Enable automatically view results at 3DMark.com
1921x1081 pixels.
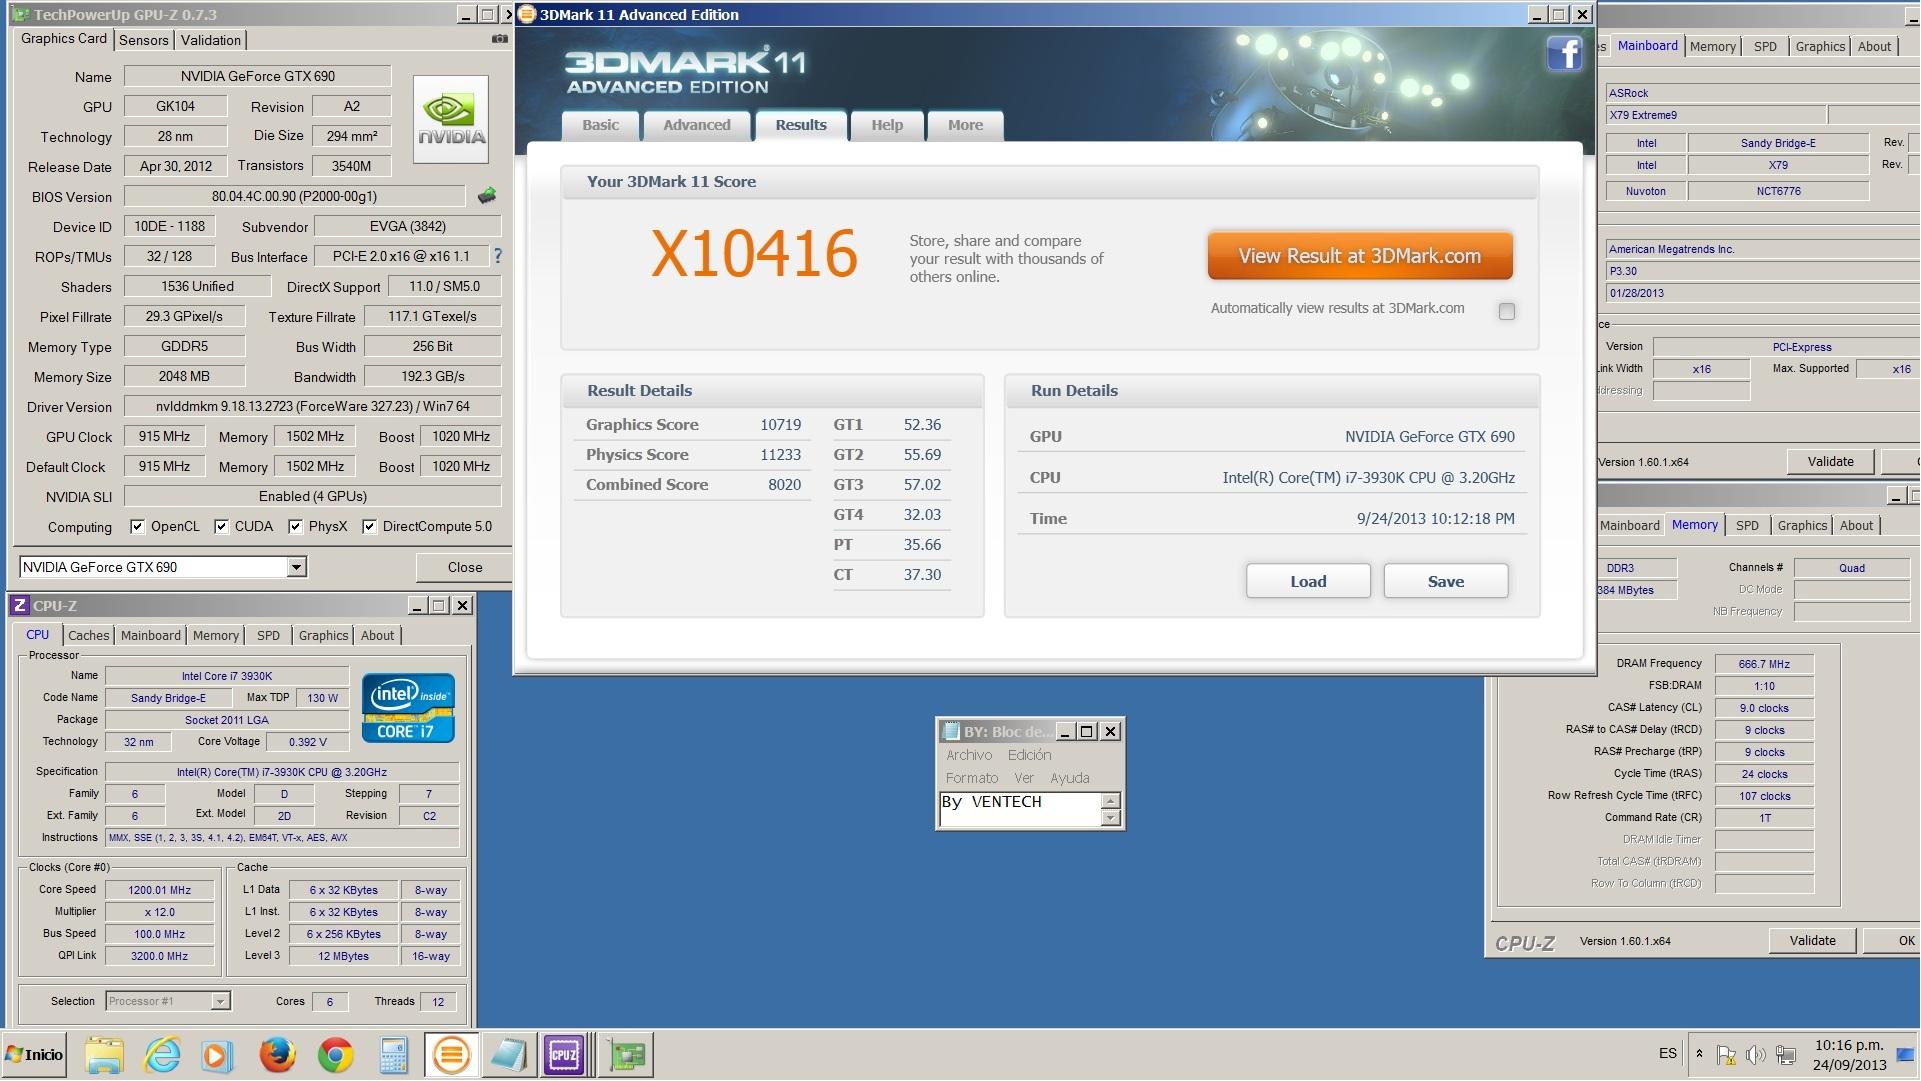tap(1506, 311)
